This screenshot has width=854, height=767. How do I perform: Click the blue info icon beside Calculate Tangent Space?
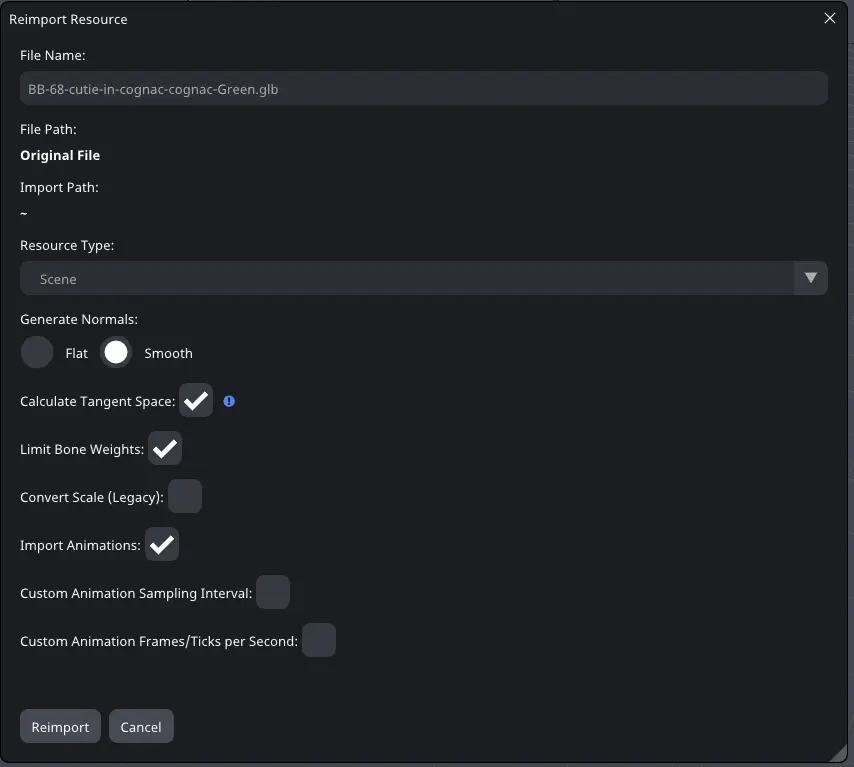click(x=229, y=401)
